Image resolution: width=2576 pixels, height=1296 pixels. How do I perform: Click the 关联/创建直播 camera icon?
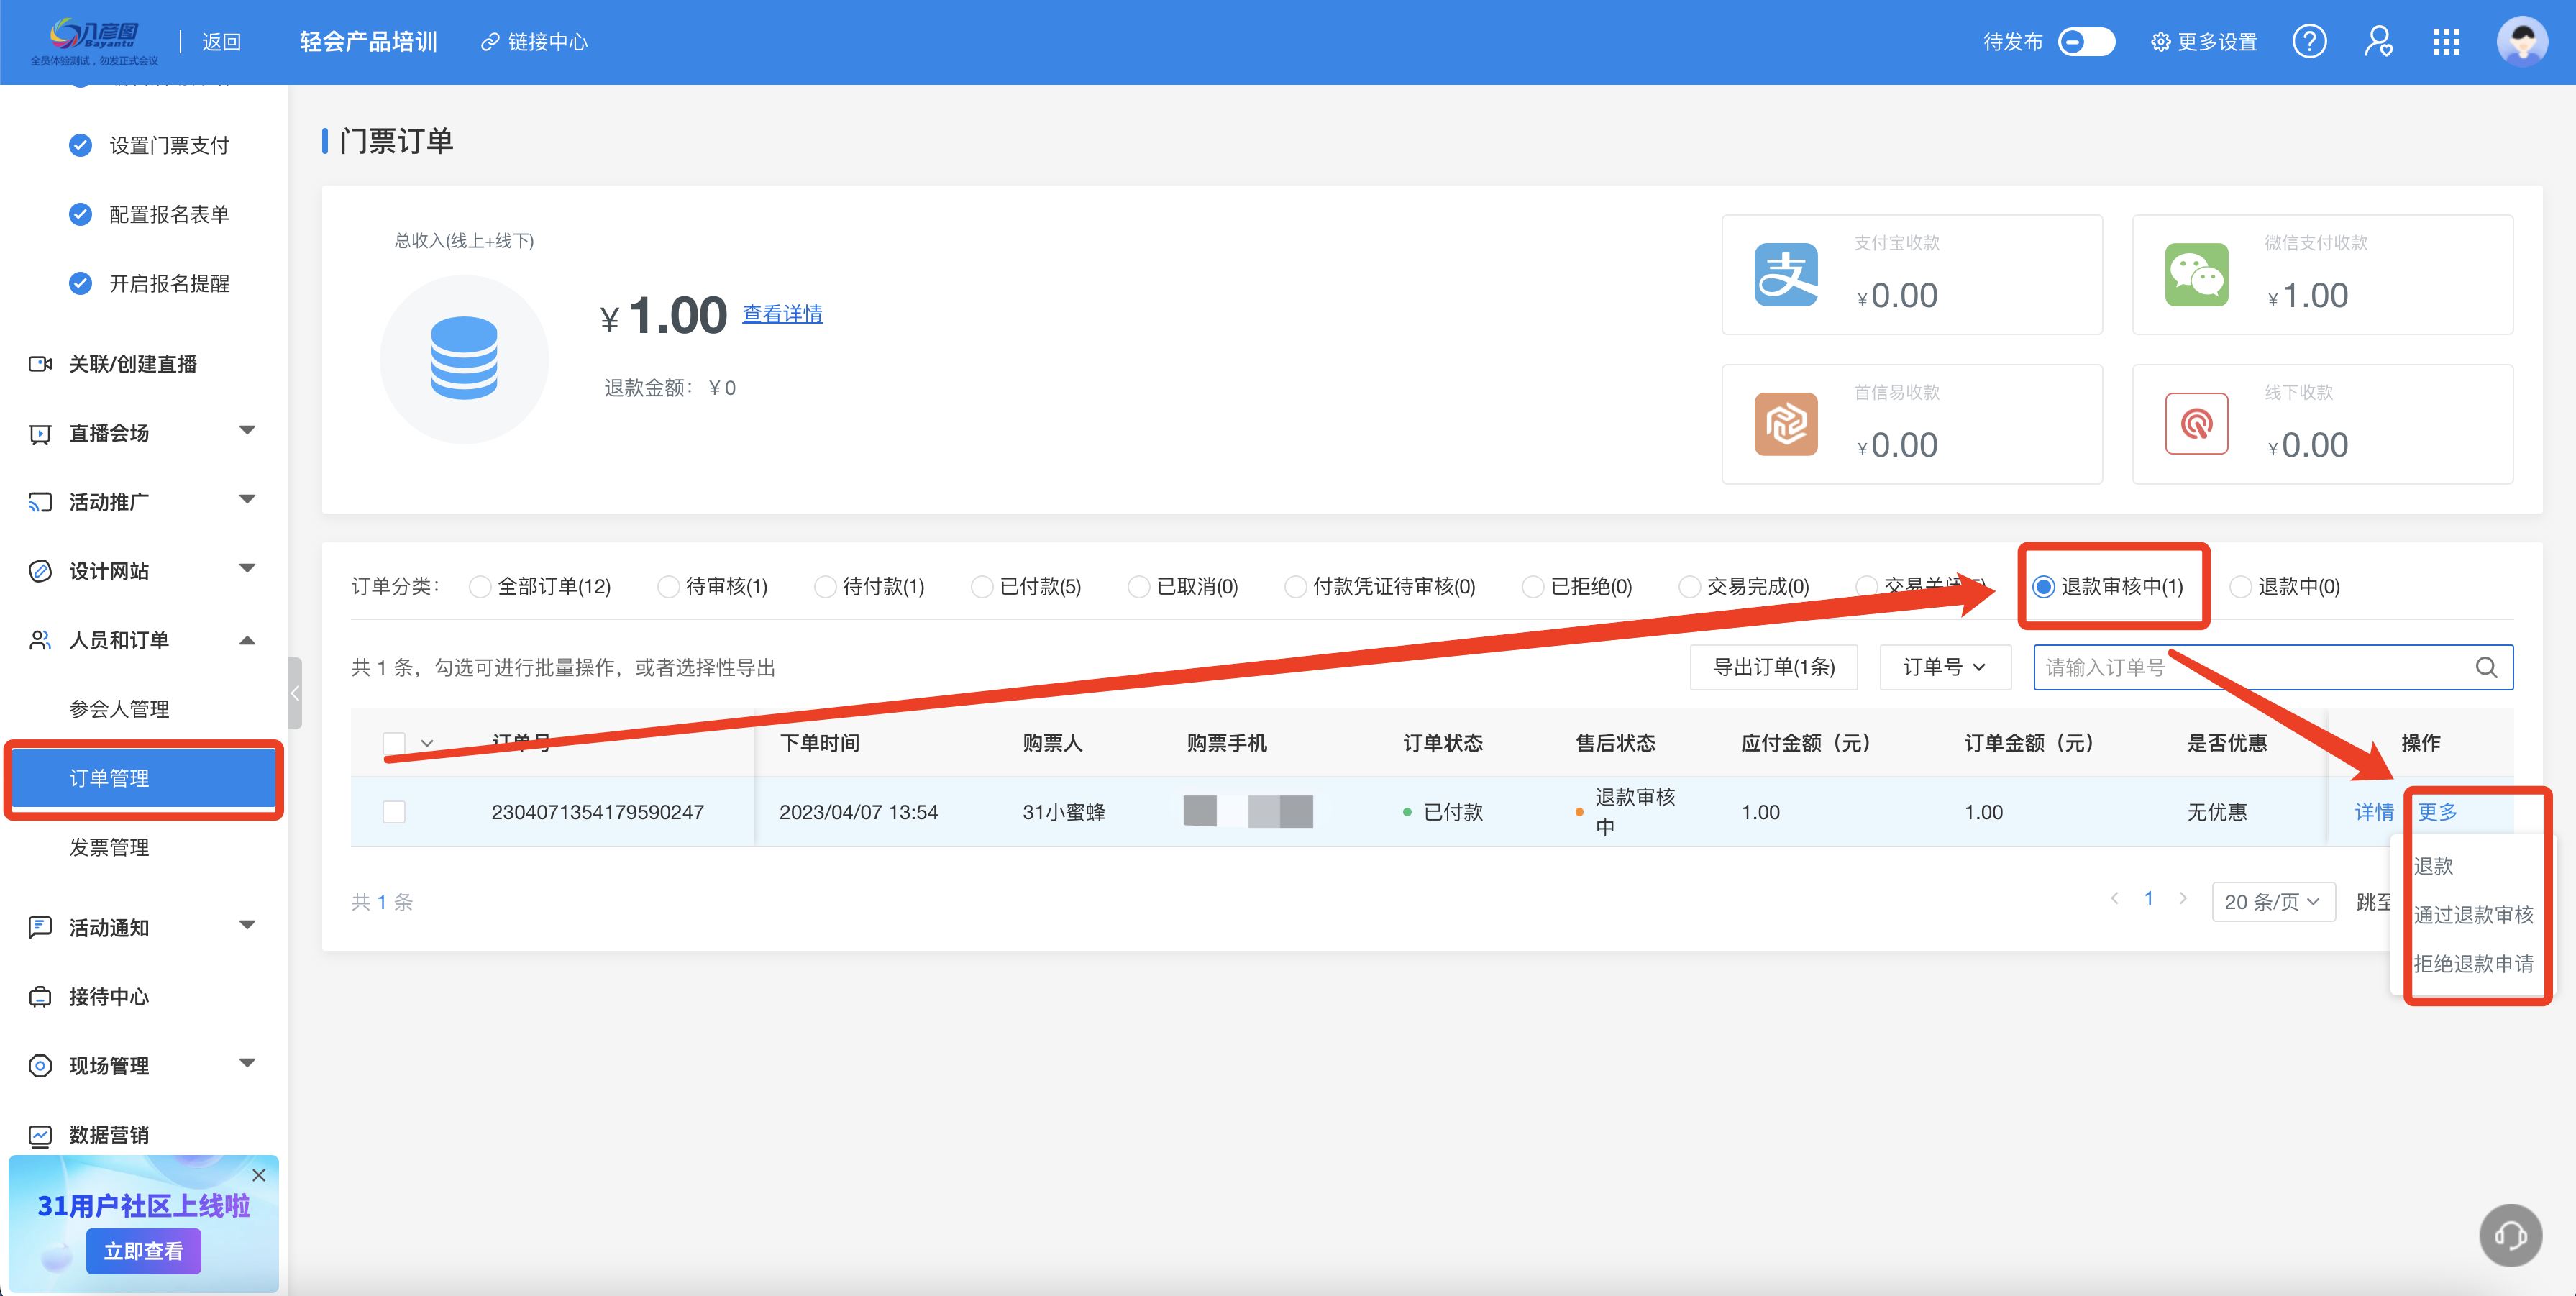coord(40,364)
